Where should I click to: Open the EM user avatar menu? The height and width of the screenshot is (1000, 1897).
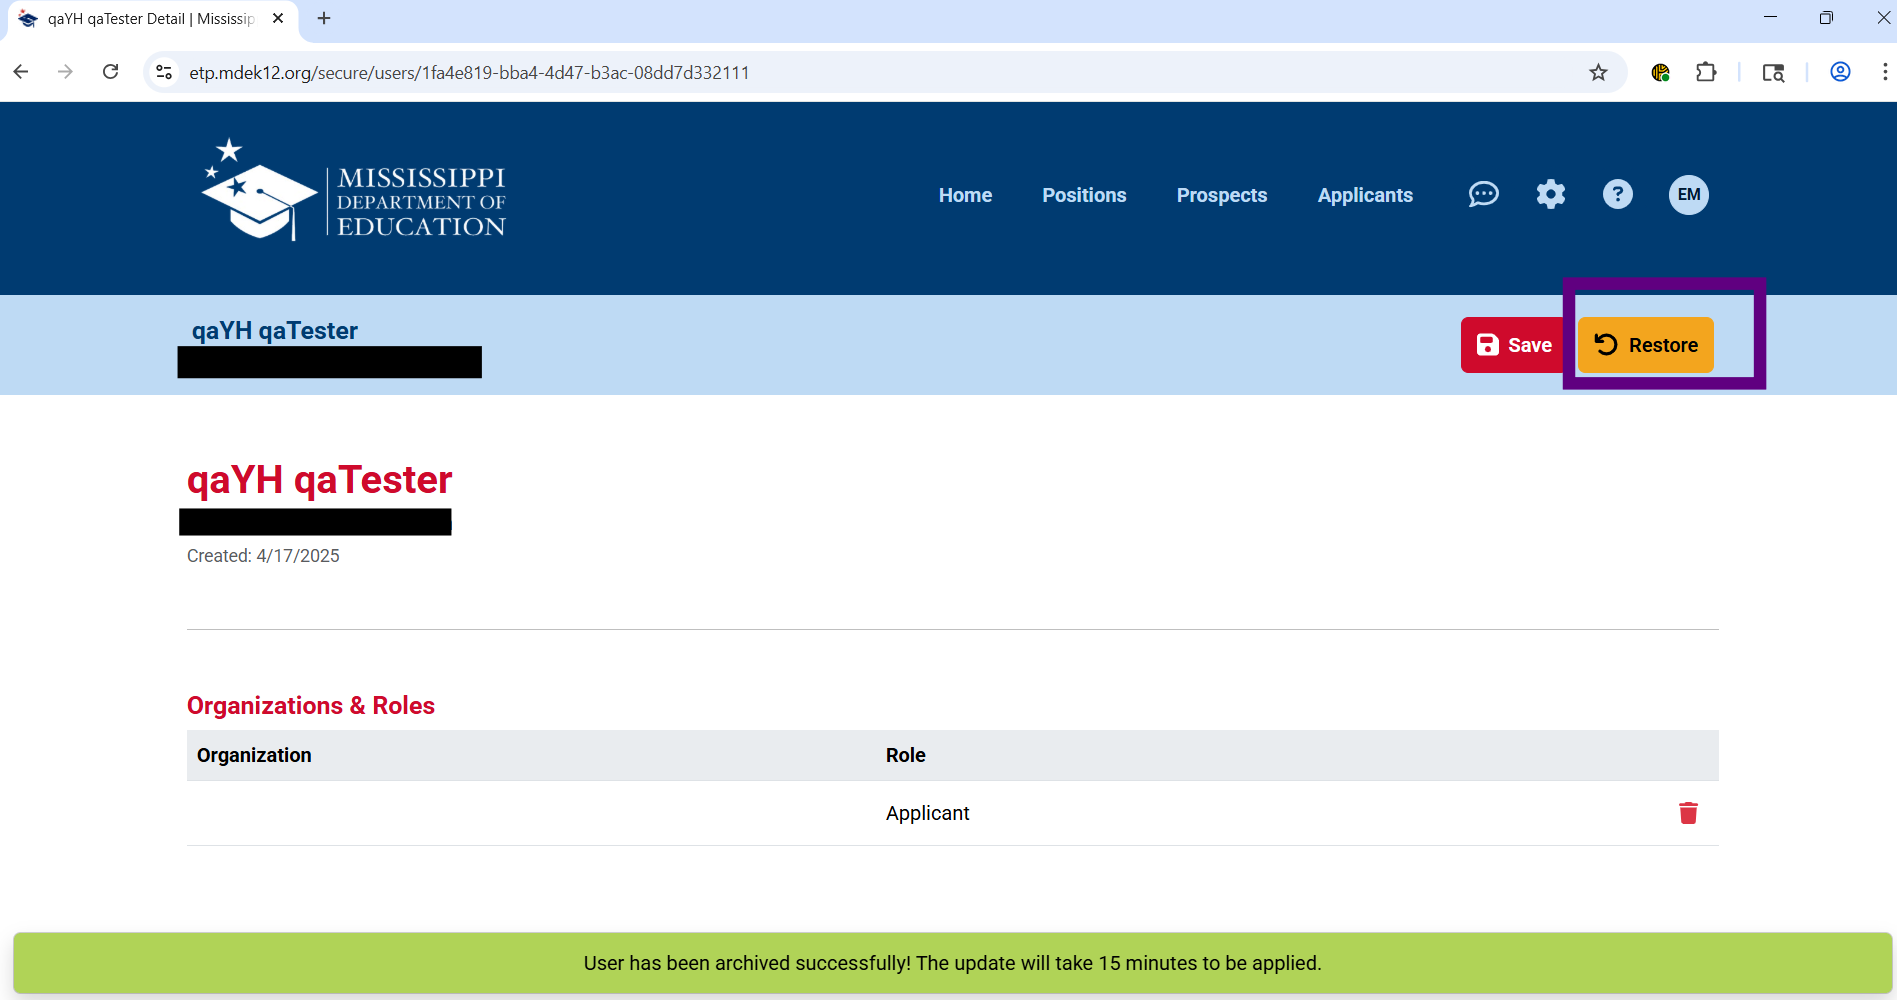pyautogui.click(x=1688, y=194)
